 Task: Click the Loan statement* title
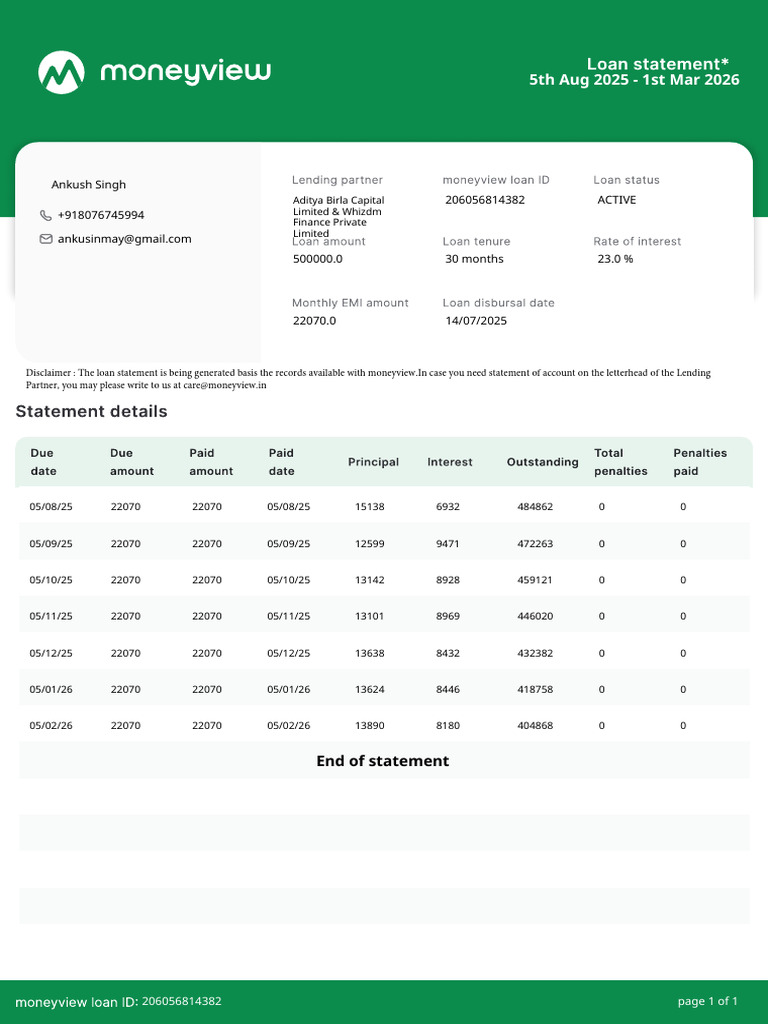click(658, 64)
